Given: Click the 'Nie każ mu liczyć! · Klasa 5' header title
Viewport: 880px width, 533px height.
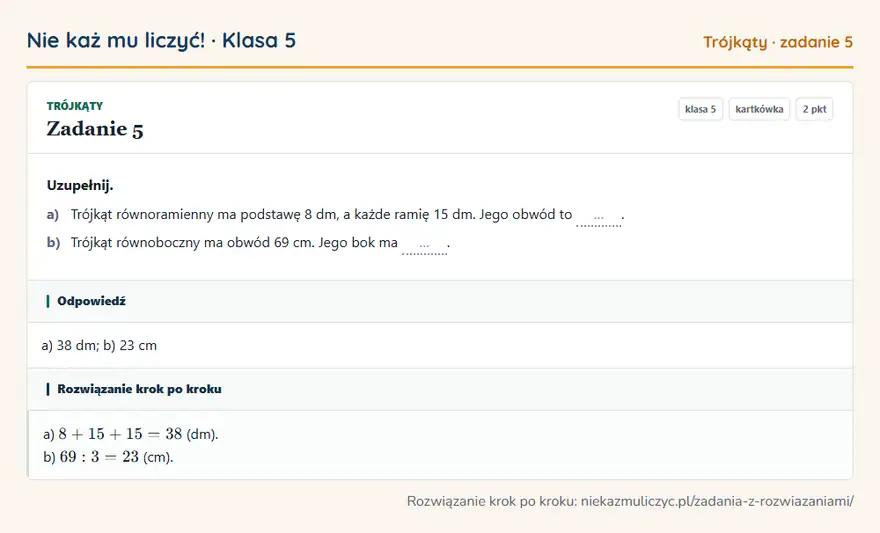Looking at the screenshot, I should pos(161,40).
